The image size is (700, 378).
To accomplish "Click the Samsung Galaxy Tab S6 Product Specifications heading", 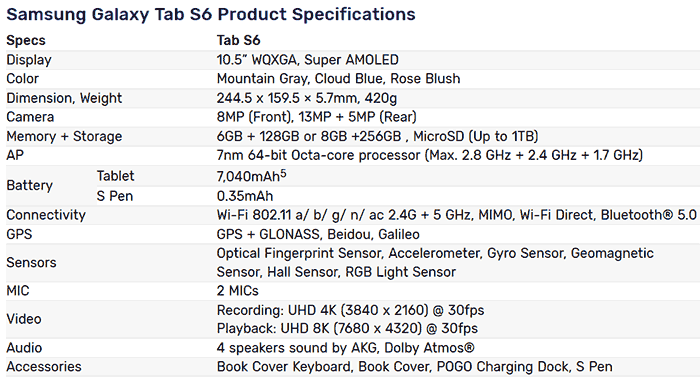I will (x=211, y=15).
